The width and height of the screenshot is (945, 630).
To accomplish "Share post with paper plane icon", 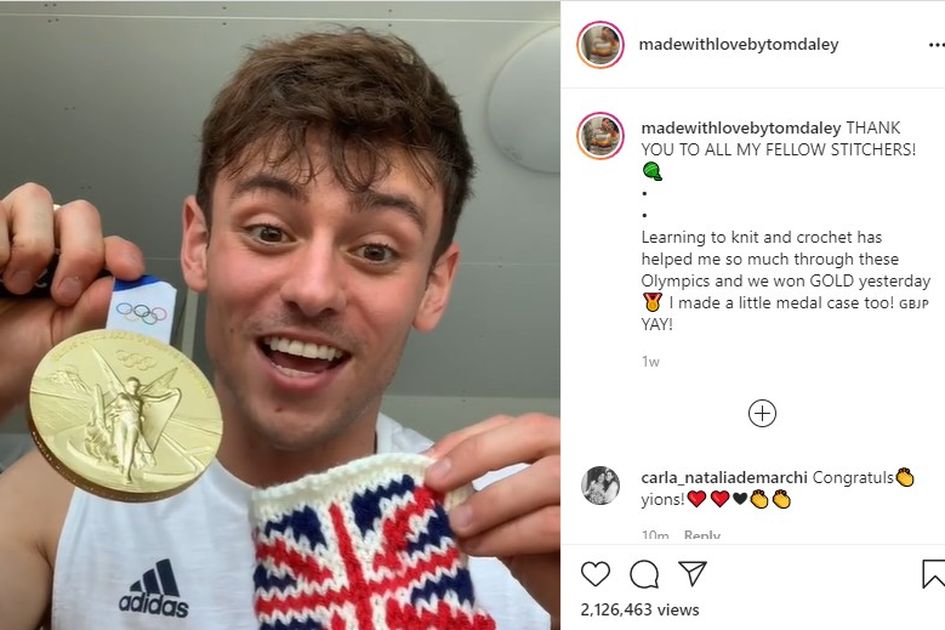I will pyautogui.click(x=692, y=573).
